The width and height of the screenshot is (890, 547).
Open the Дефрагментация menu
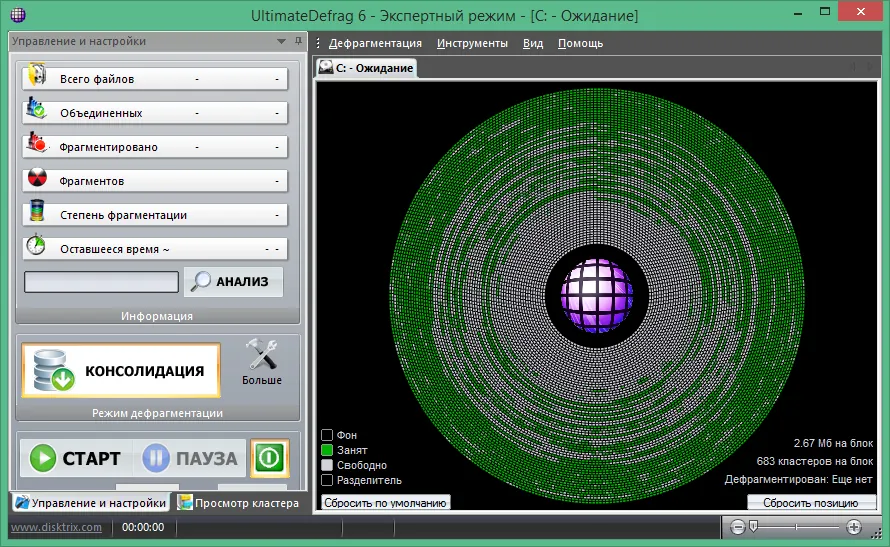click(375, 43)
